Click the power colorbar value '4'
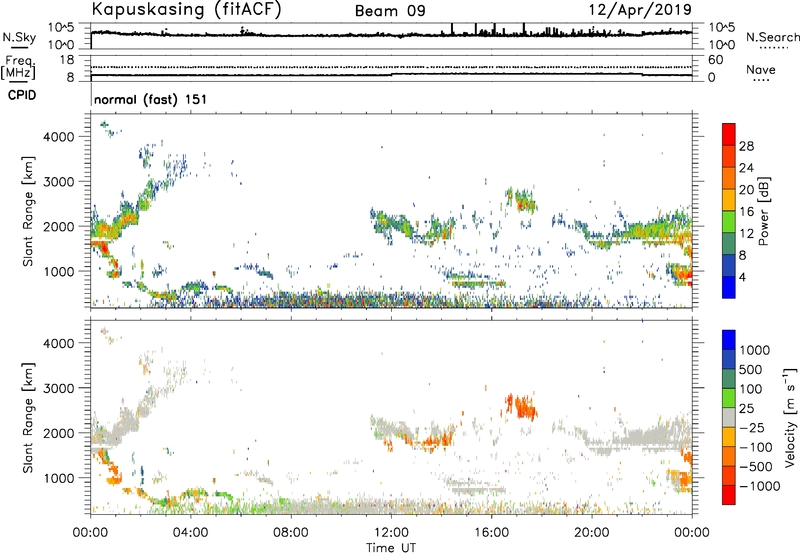The height and width of the screenshot is (554, 800). [x=742, y=278]
